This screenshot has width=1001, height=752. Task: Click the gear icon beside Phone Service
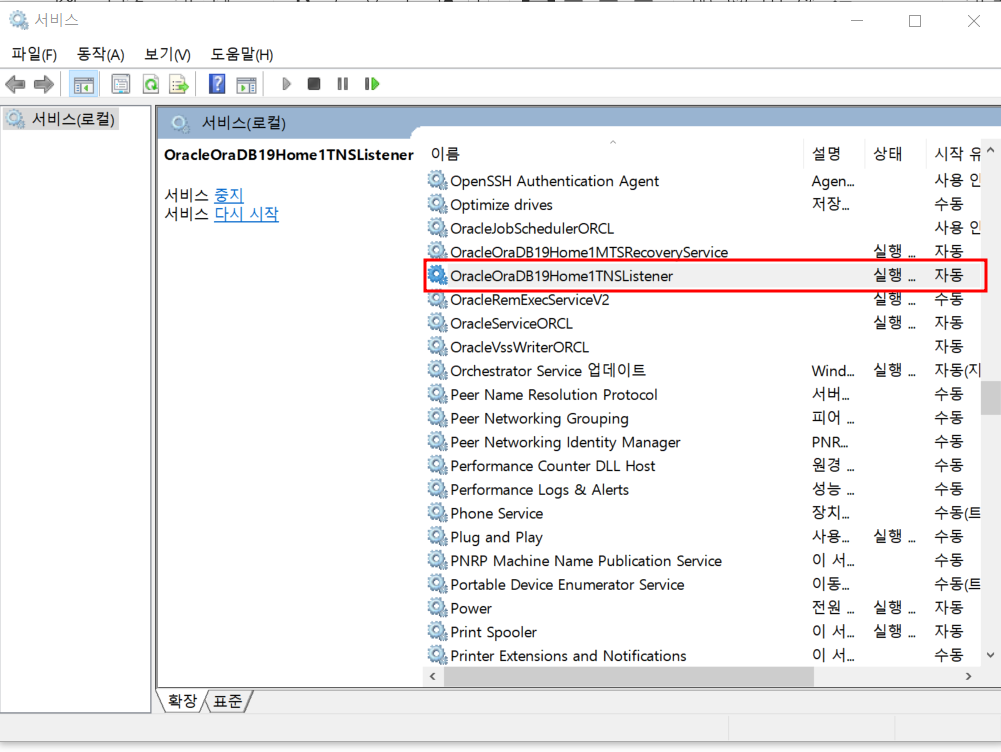tap(437, 513)
